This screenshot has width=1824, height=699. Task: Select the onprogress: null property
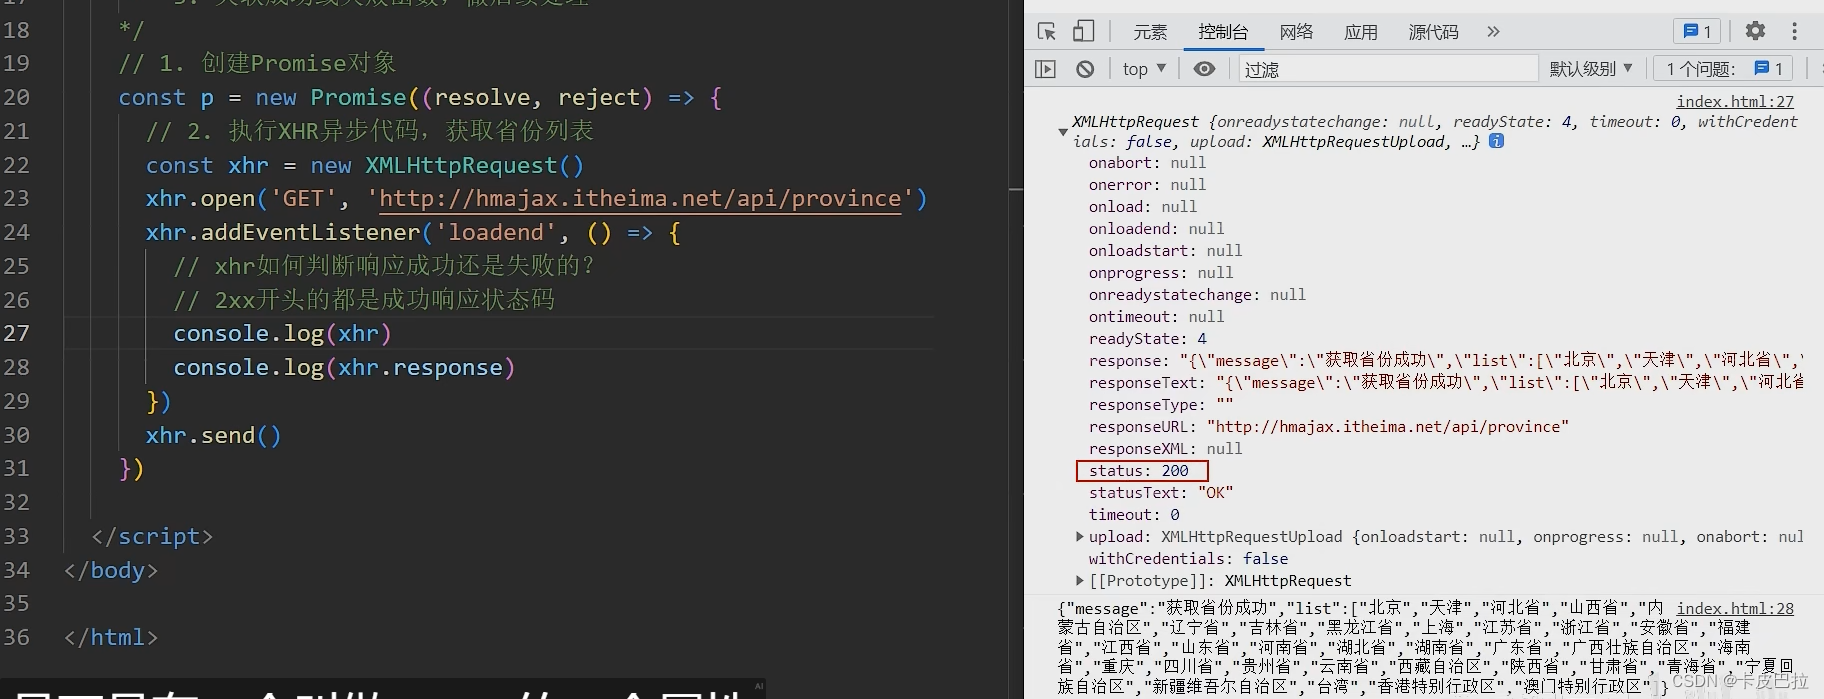[1161, 273]
